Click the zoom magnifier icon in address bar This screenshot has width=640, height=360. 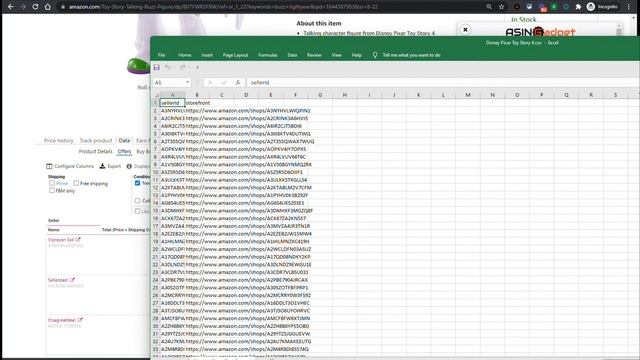click(x=489, y=7)
